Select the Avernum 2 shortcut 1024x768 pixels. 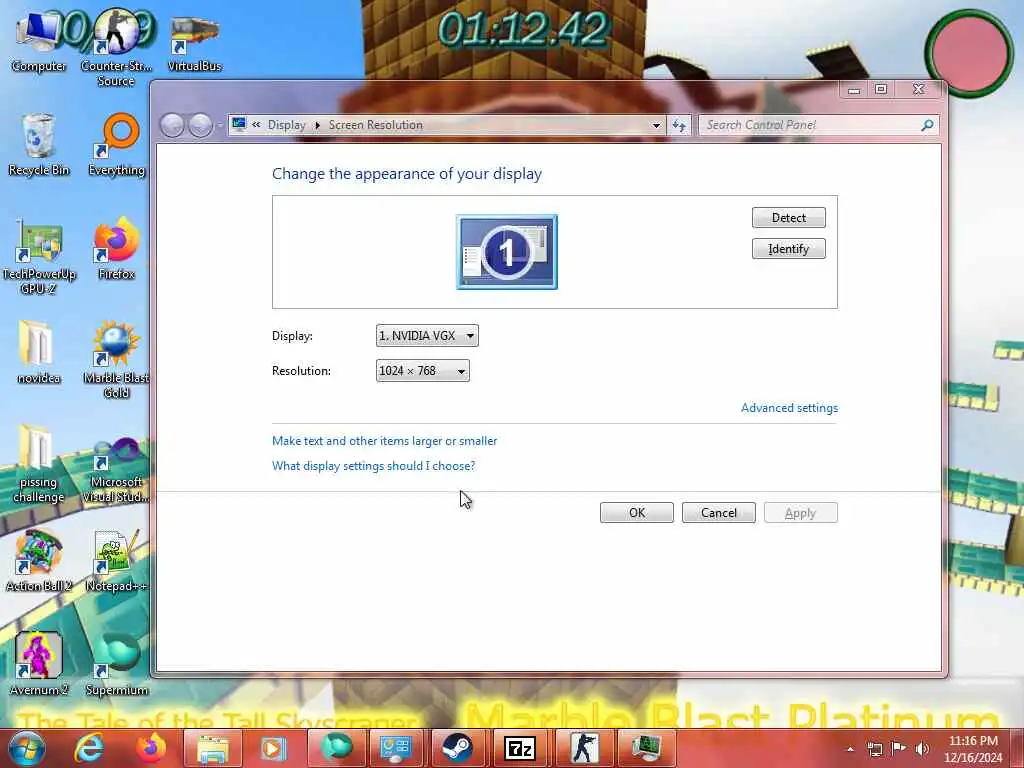(x=38, y=664)
